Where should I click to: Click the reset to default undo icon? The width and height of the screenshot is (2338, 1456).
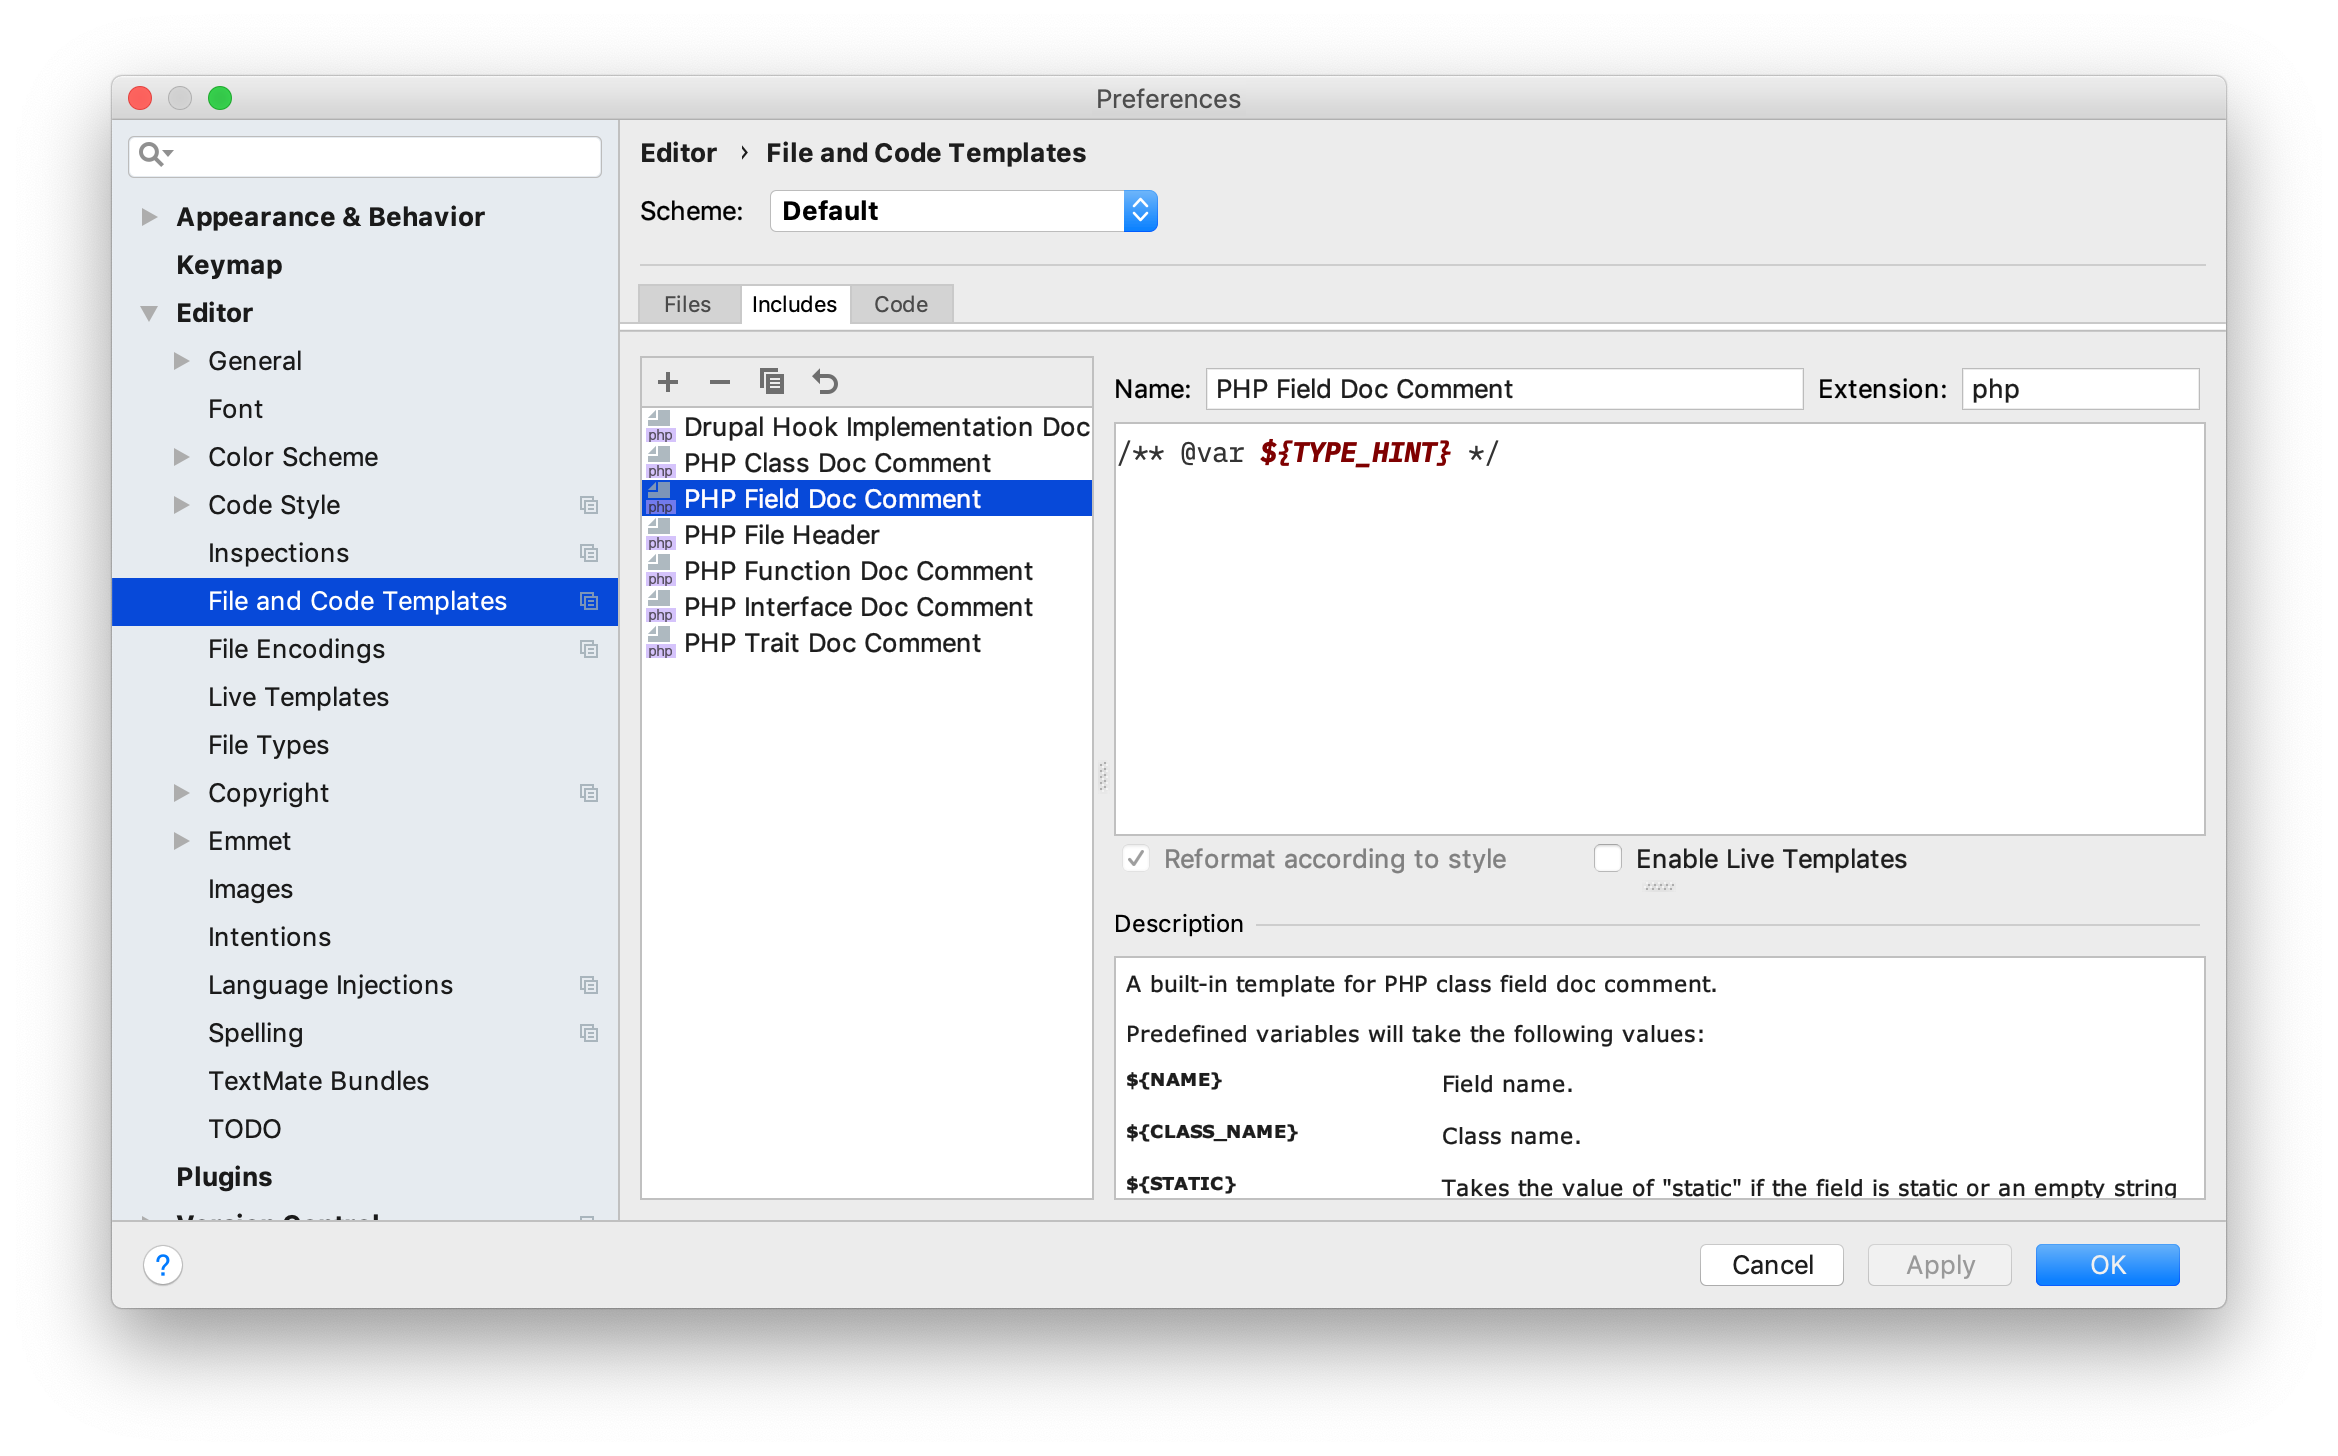(x=825, y=382)
